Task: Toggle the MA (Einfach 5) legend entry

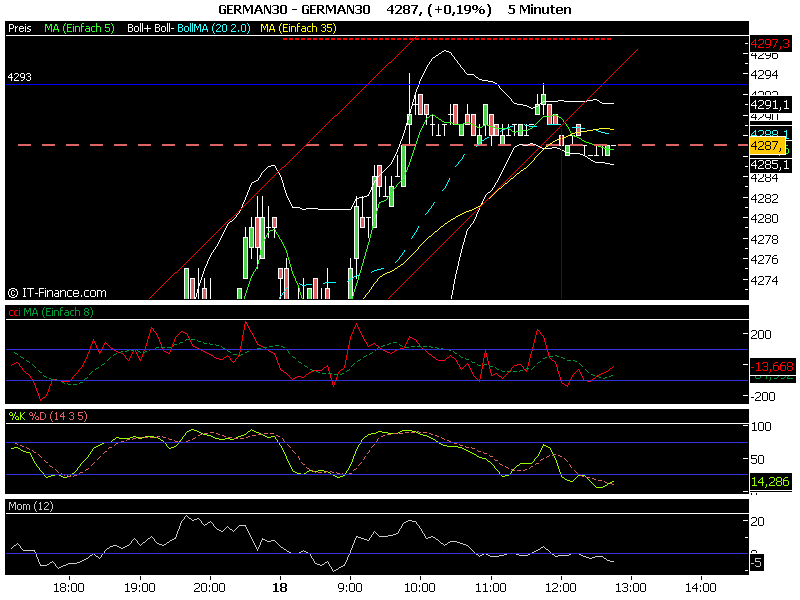Action: [80, 29]
